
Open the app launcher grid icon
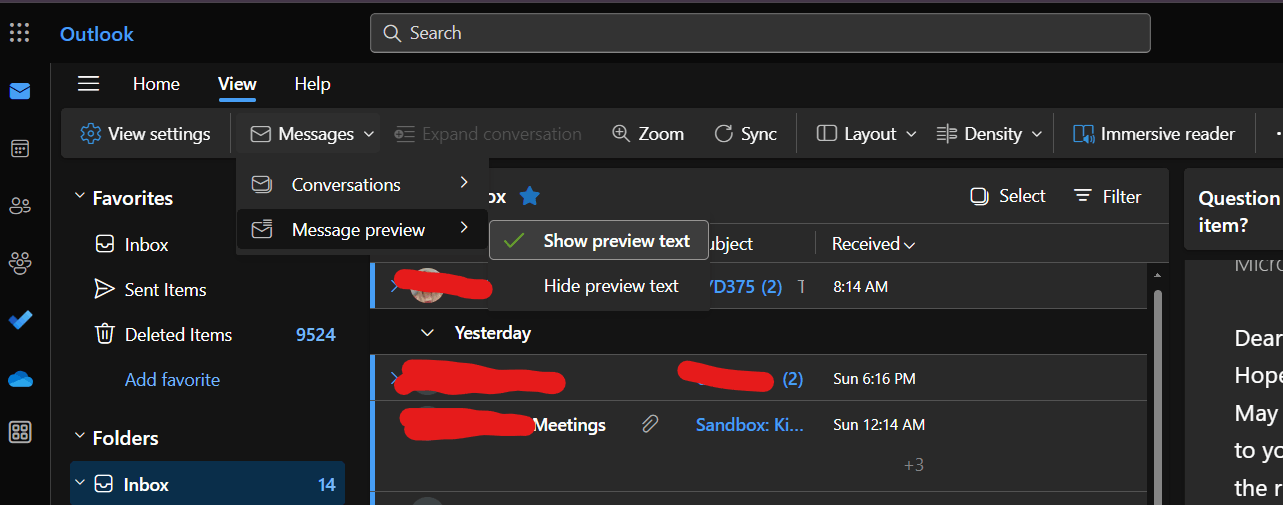click(19, 33)
